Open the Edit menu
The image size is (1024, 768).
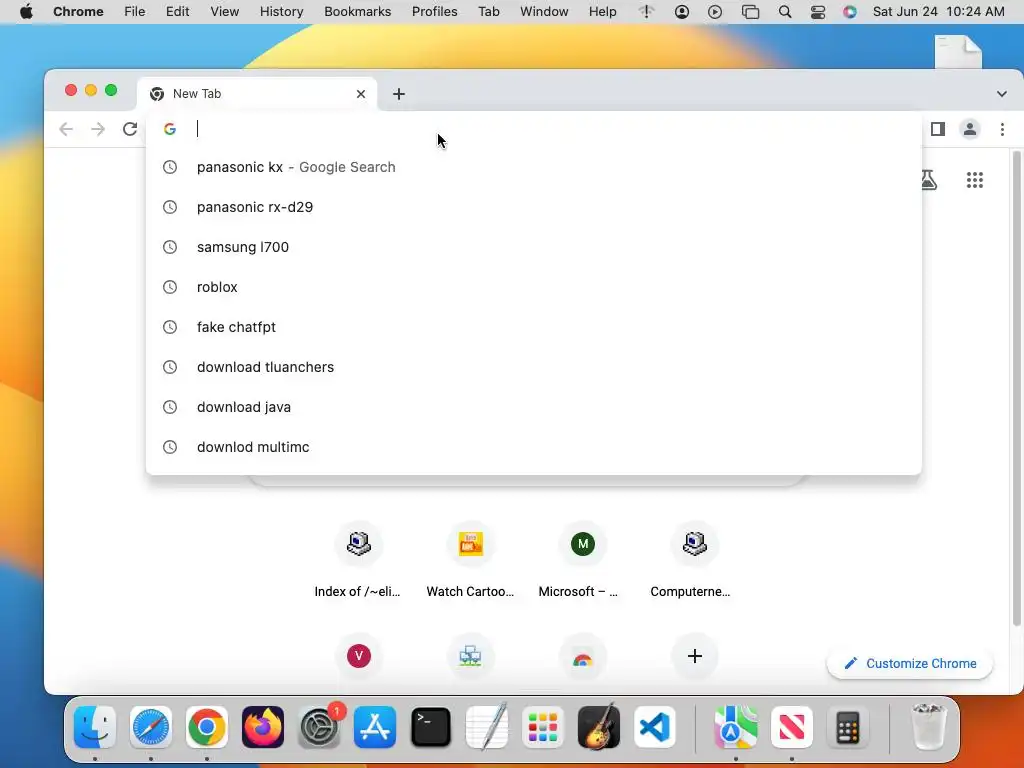177,12
